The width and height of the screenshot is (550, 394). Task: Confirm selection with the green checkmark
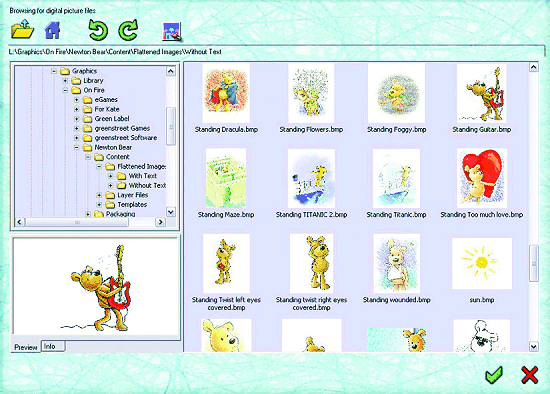(x=494, y=375)
